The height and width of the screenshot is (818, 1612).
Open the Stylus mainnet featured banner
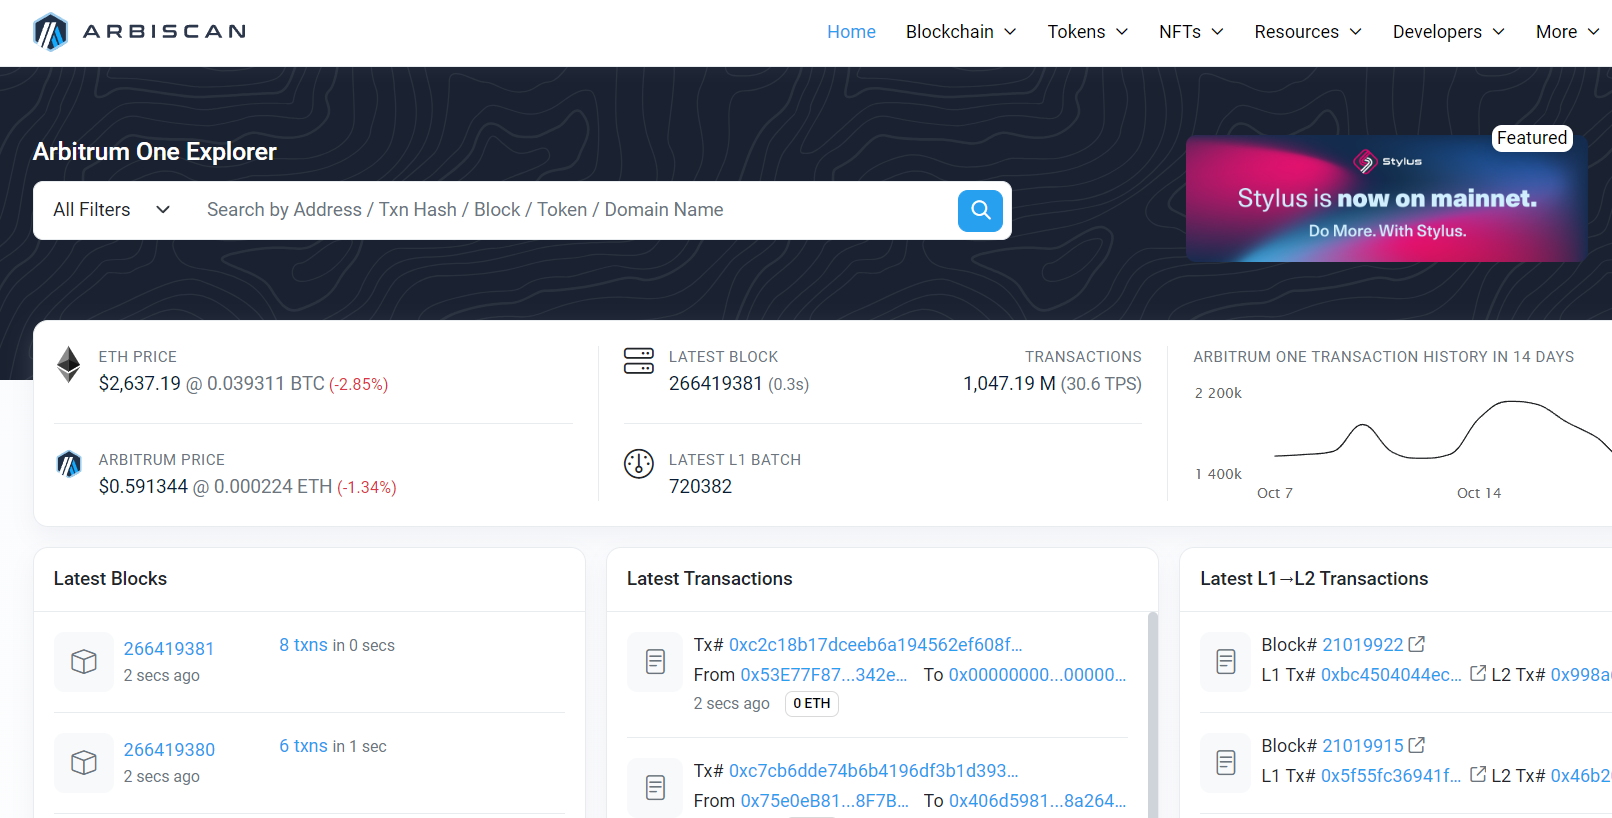(x=1386, y=199)
